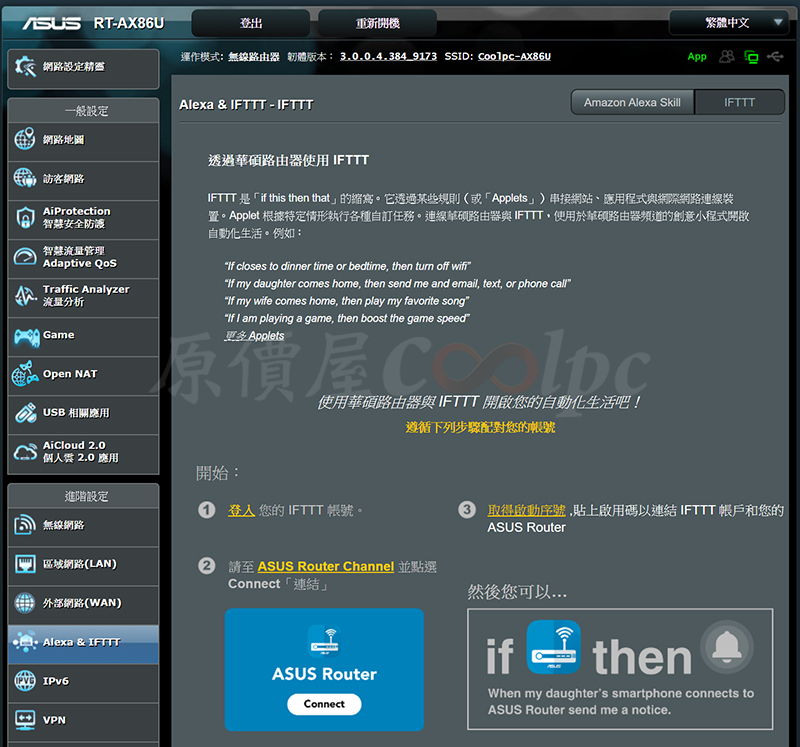
Task: Open the firmware version 3.0.0.4.384_9173 link
Action: coord(388,56)
